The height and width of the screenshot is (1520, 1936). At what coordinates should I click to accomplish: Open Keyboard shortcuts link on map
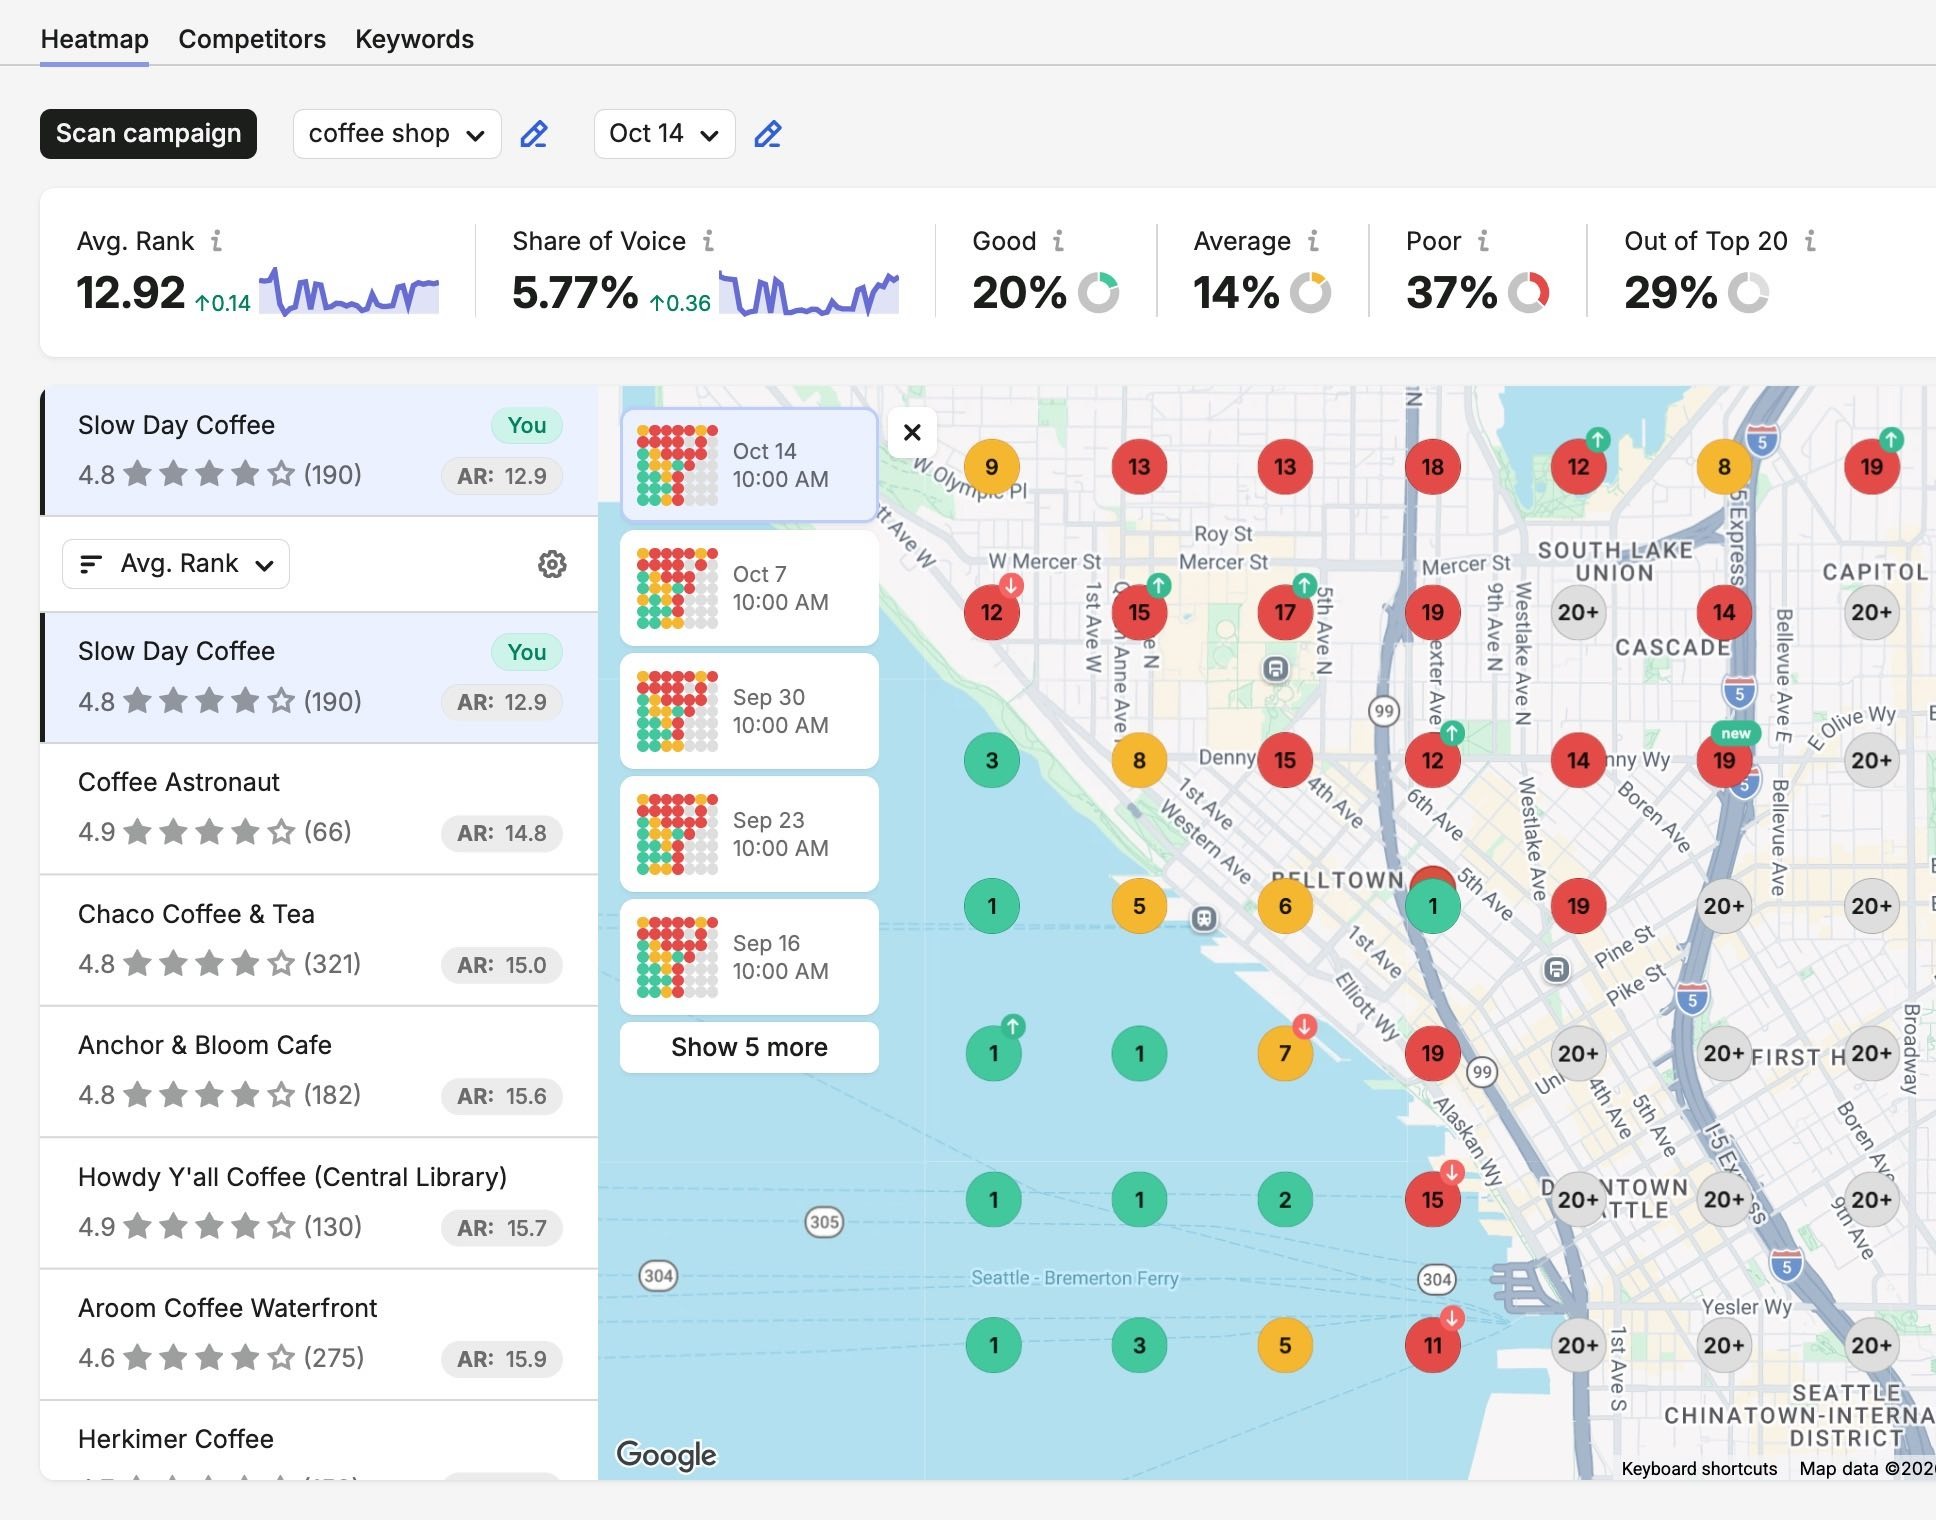tap(1699, 1468)
